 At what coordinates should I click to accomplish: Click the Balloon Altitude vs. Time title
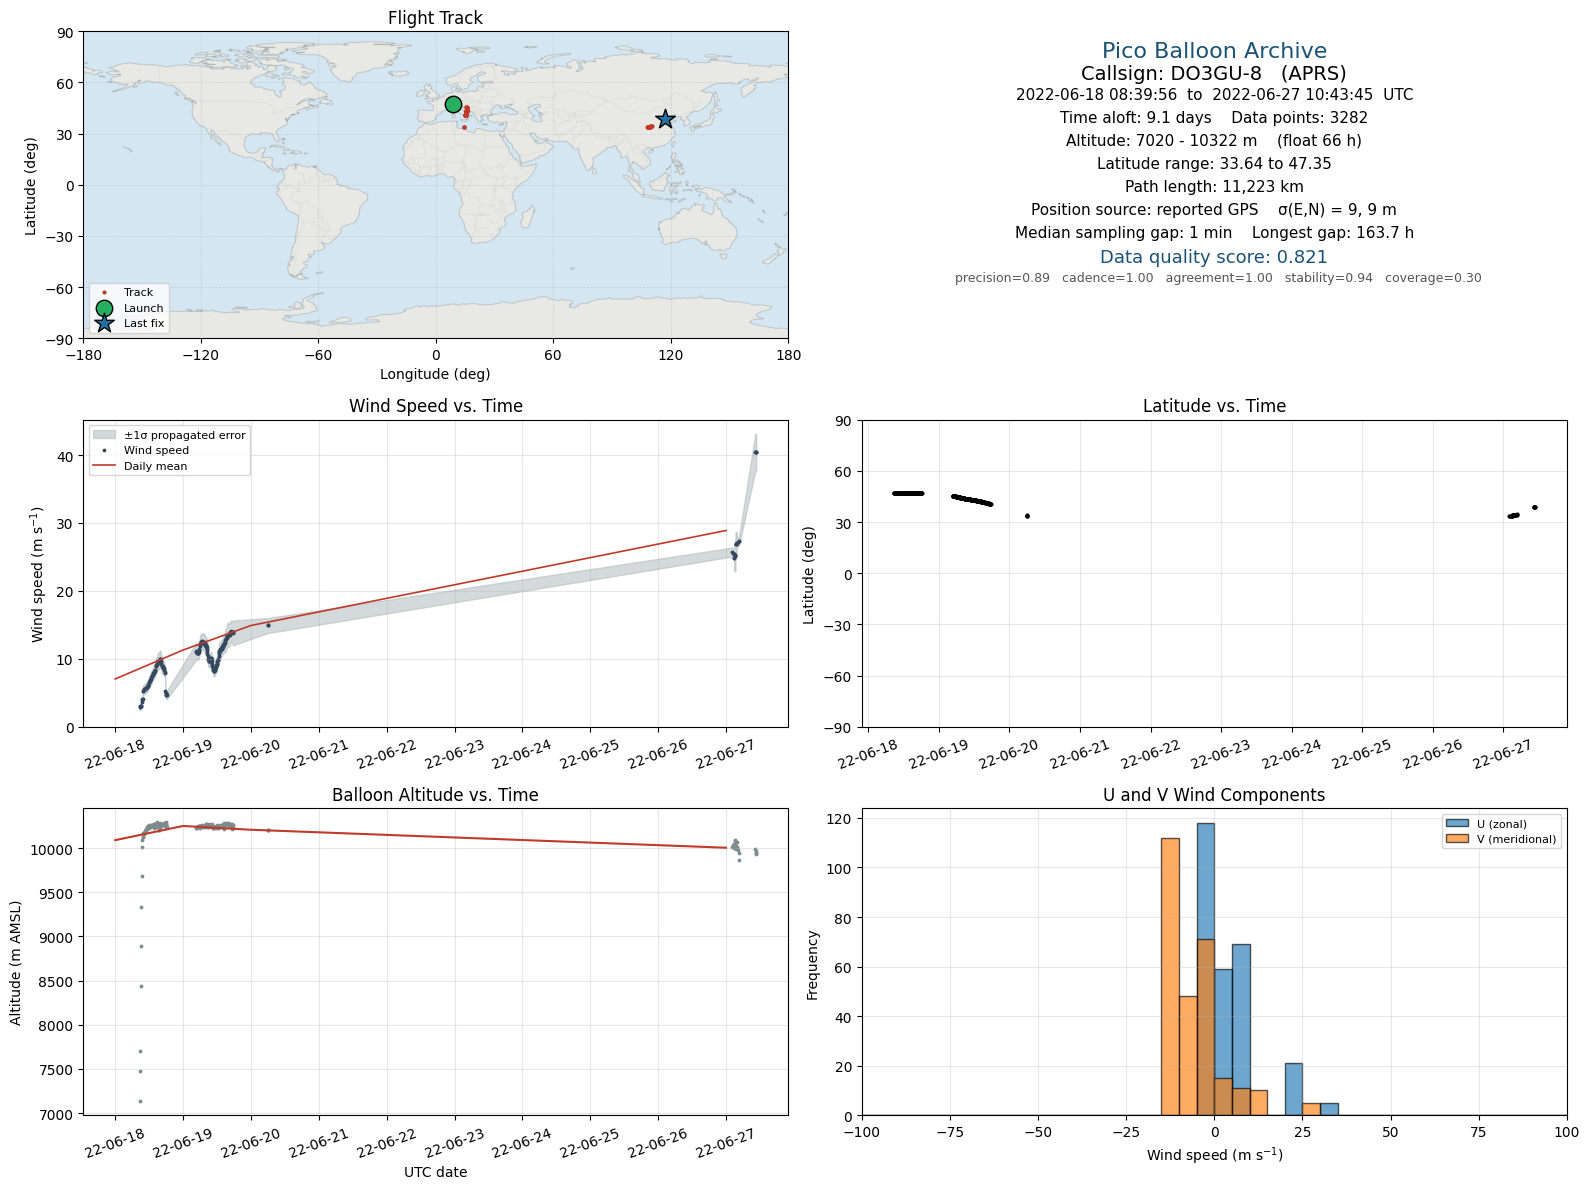[x=435, y=795]
